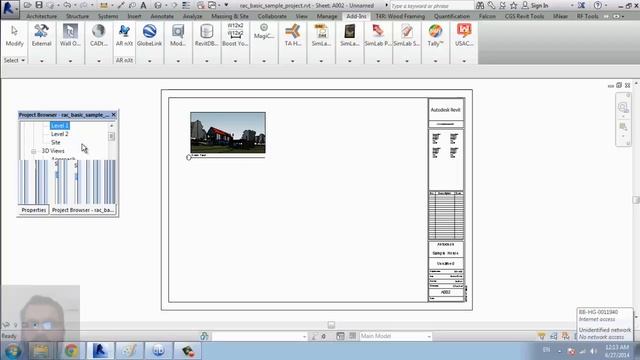640x360 pixels.
Task: Switch to the Structure ribbon tab
Action: [x=77, y=16]
